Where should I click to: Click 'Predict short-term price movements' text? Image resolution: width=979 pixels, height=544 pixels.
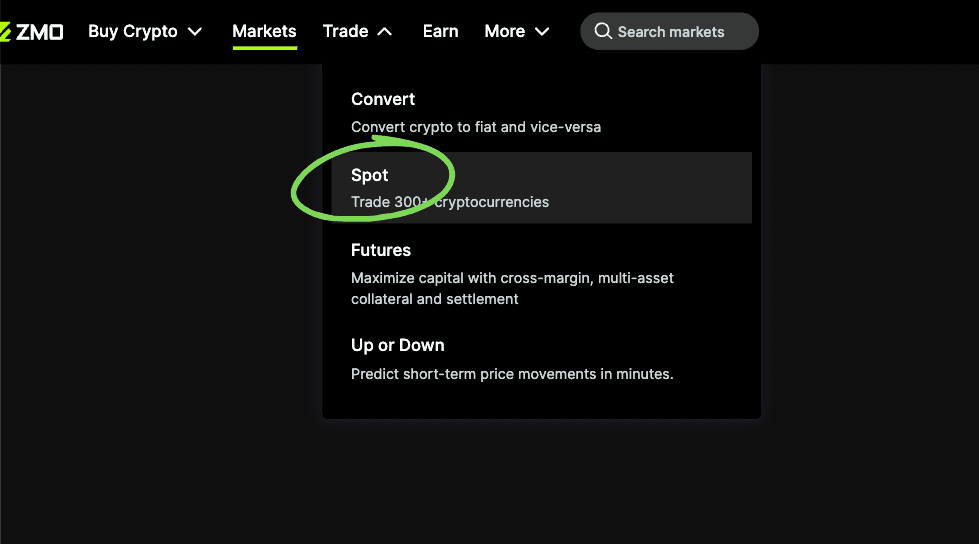coord(512,374)
